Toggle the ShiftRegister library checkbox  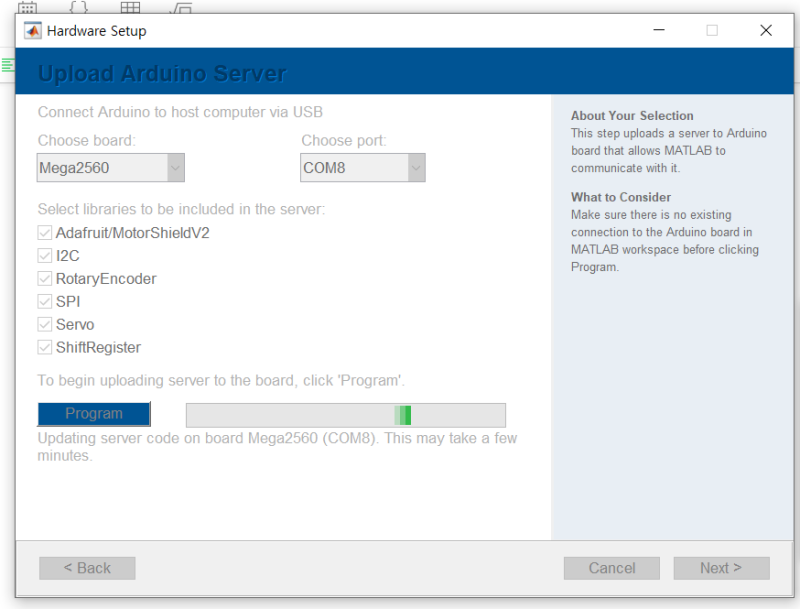point(45,347)
